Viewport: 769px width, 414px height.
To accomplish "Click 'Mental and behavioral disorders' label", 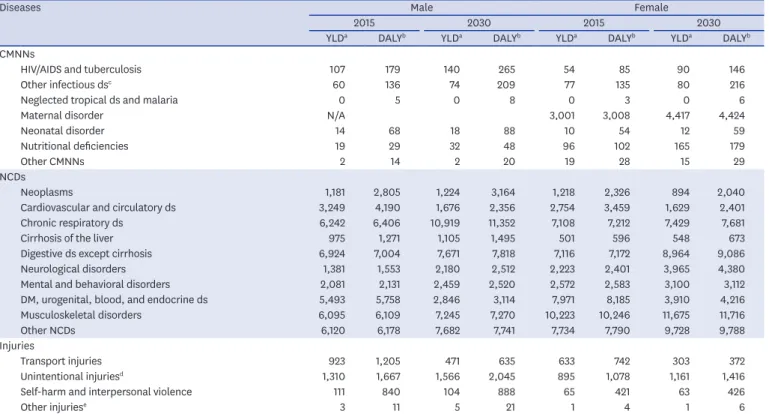I will 95,284.
